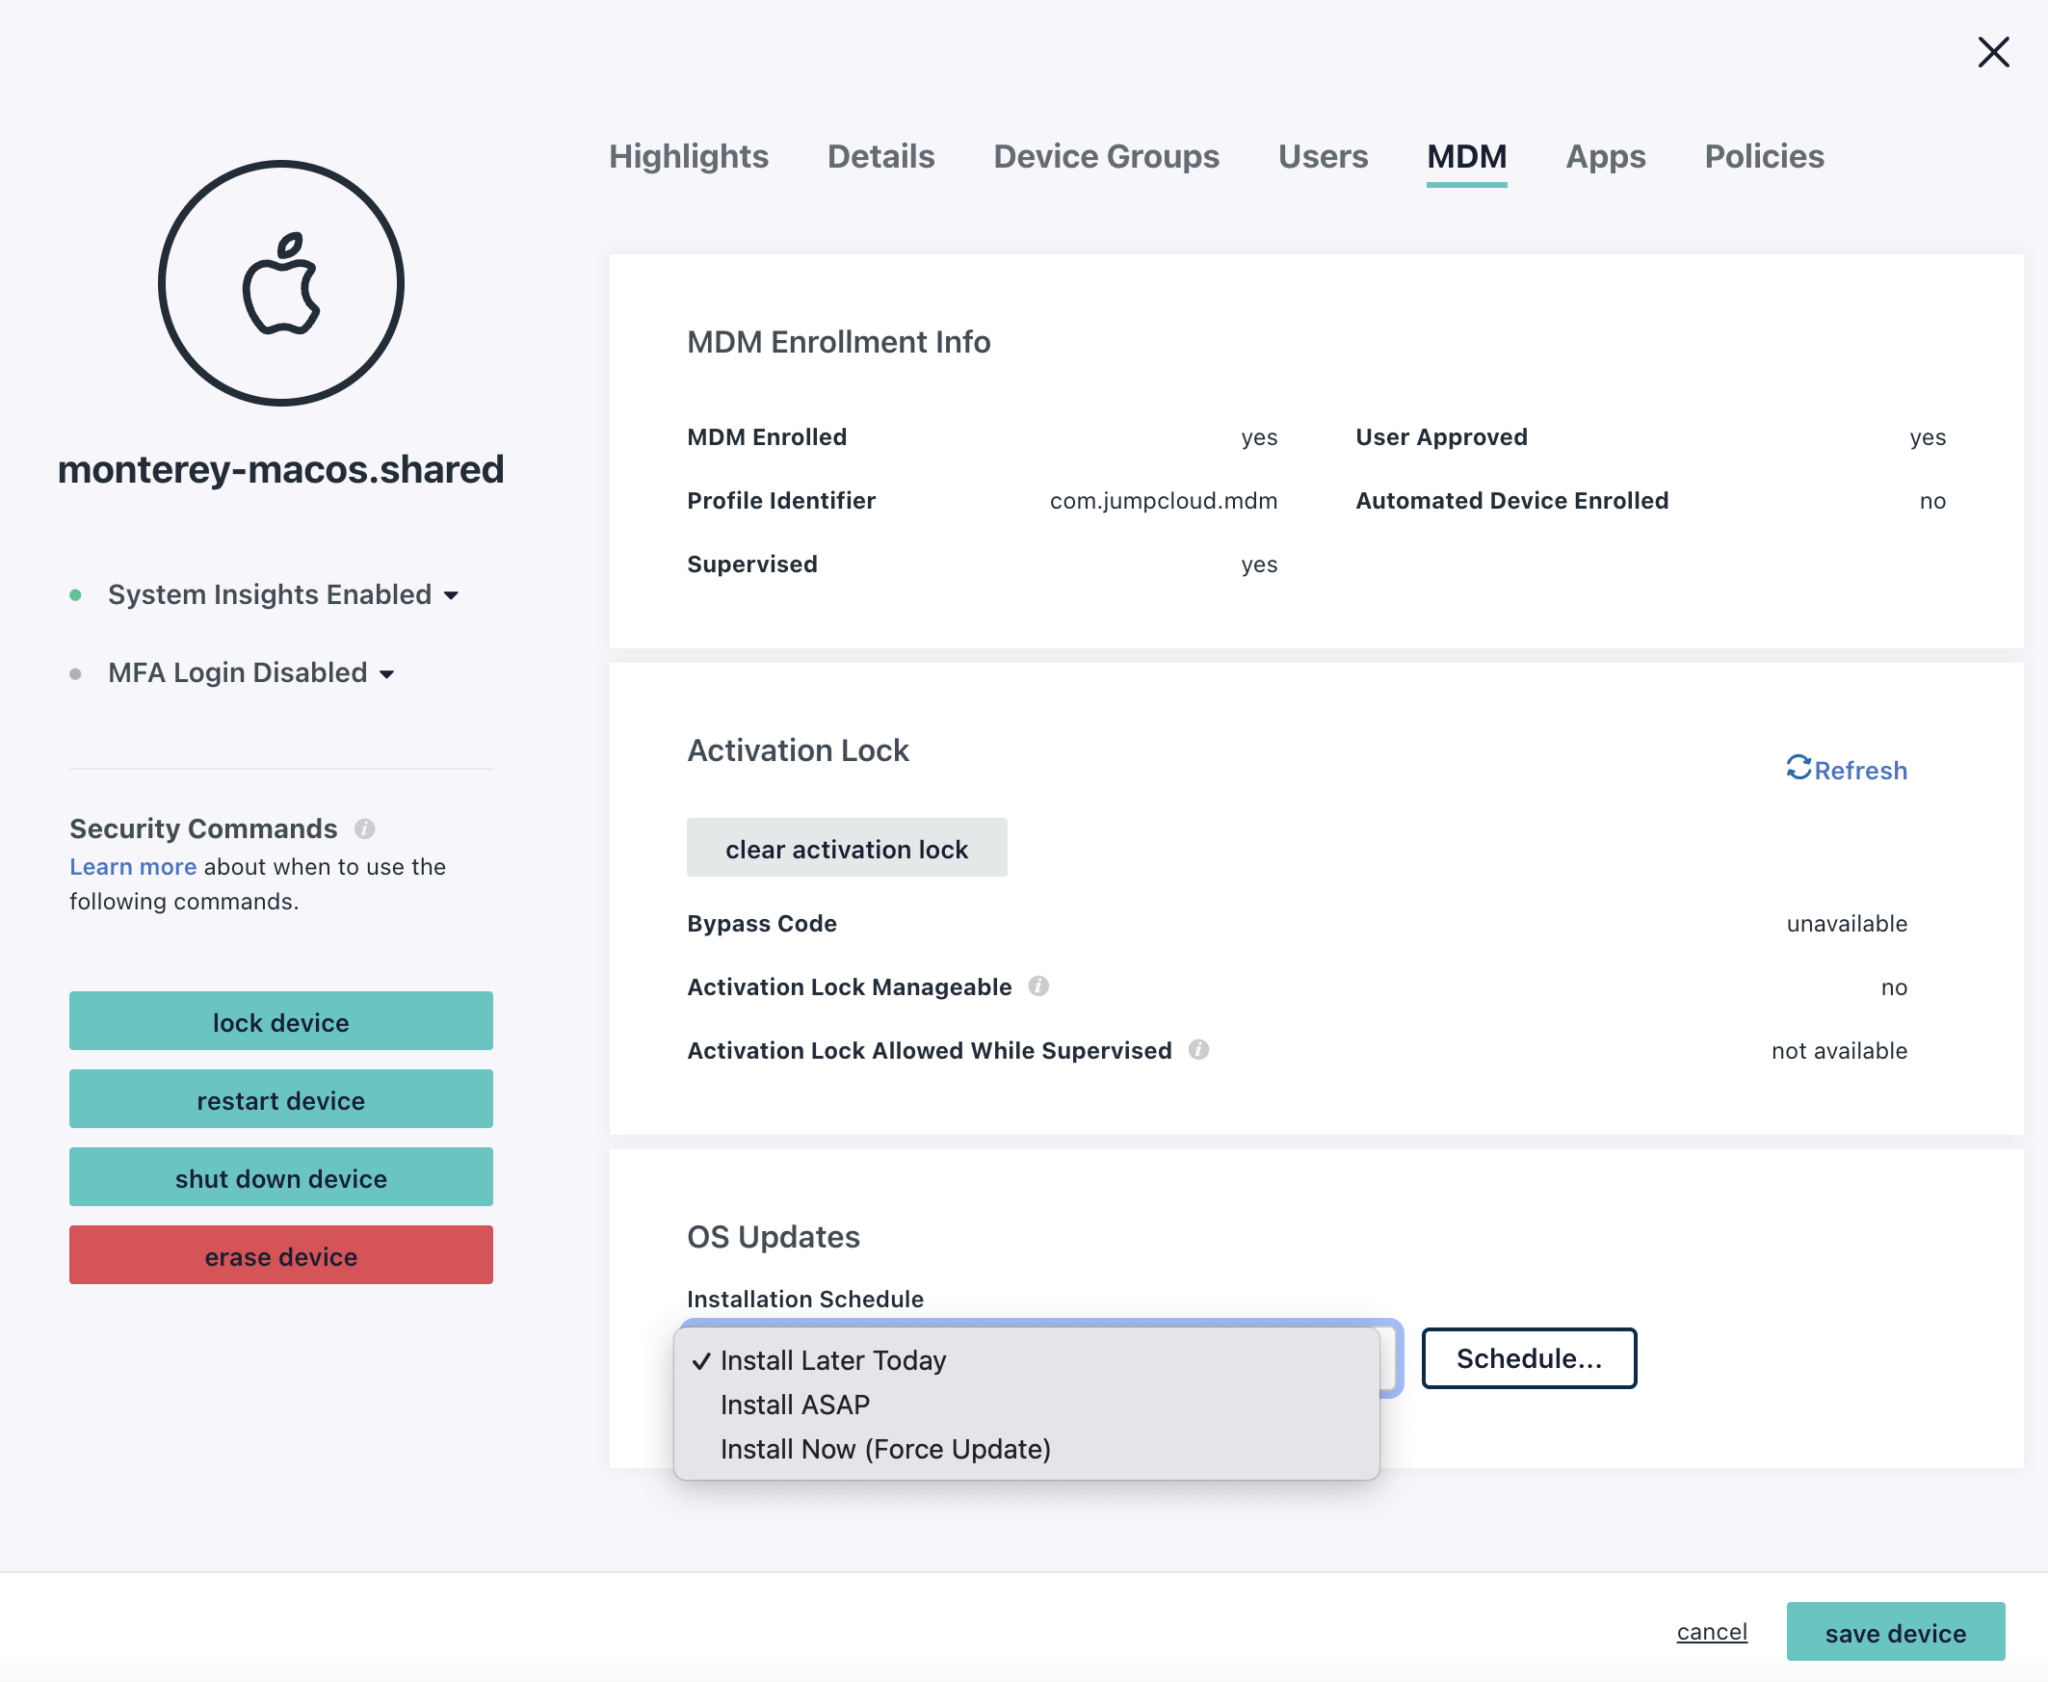Pick Install Later Today option
Screen dimensions: 2048x1682
point(832,1361)
